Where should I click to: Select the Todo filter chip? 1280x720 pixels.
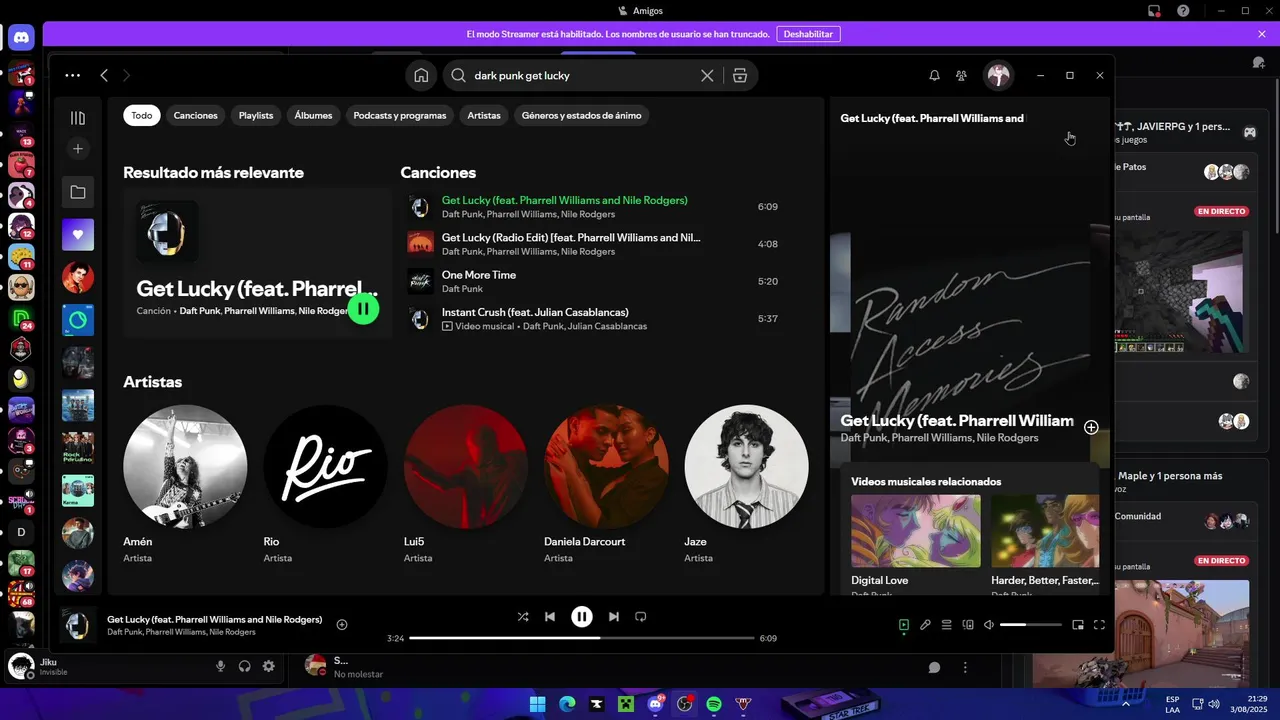(x=142, y=115)
